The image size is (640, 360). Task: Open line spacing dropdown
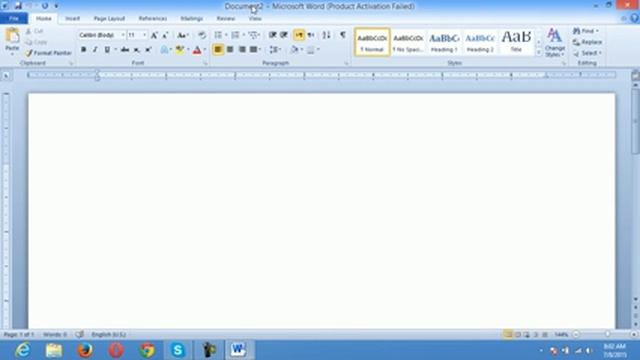pyautogui.click(x=275, y=49)
